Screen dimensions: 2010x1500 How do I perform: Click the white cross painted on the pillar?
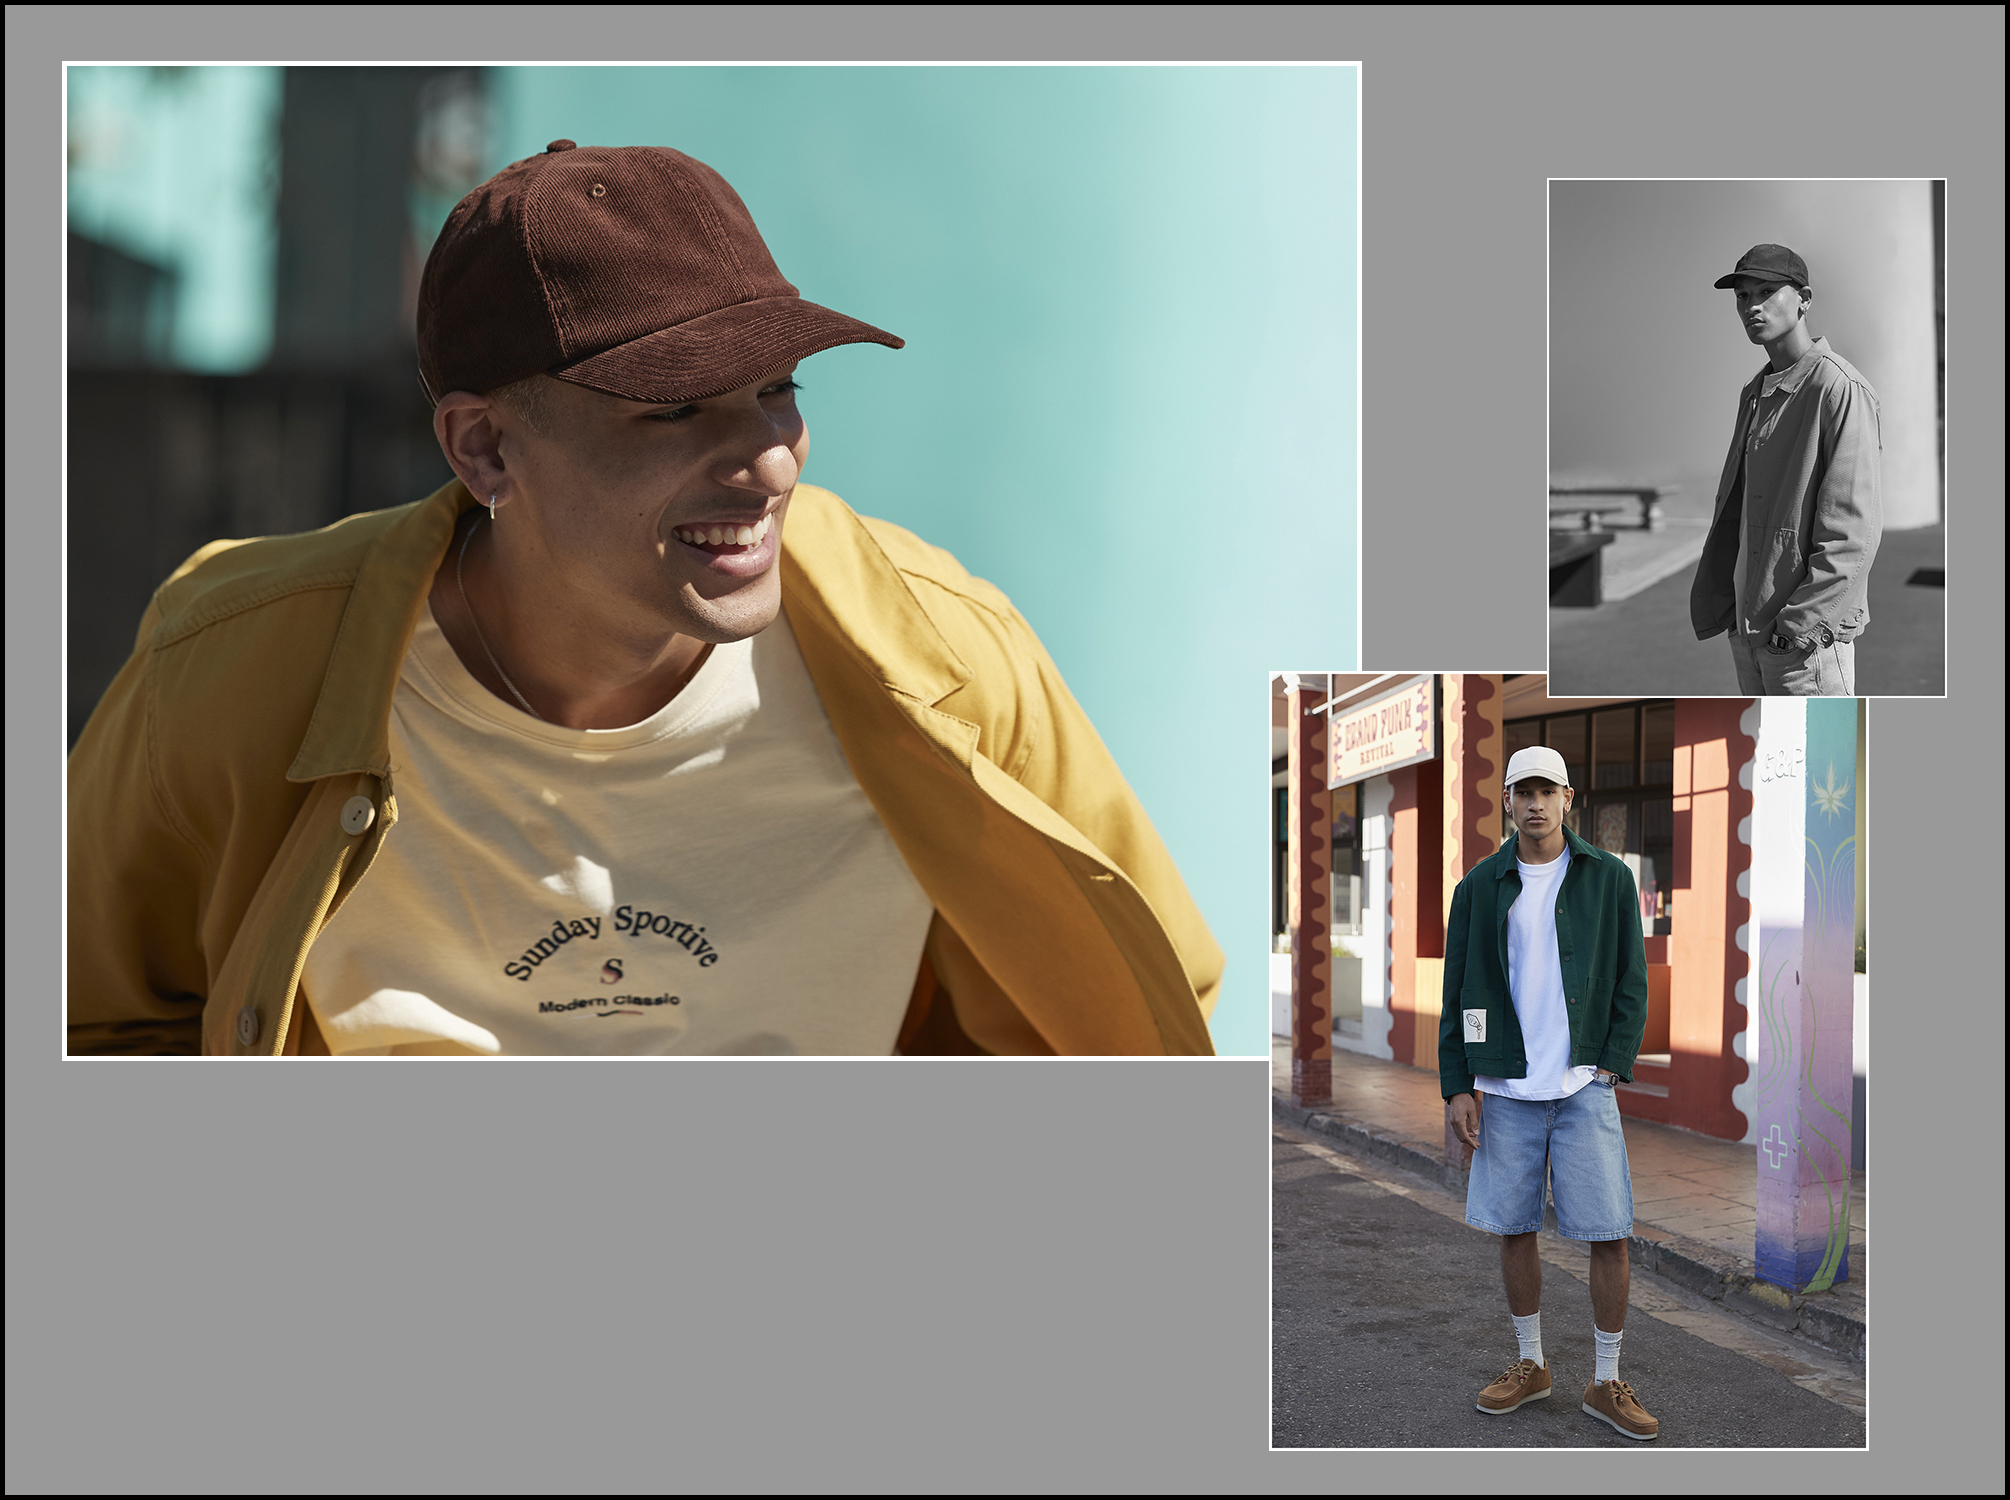pos(1775,1147)
